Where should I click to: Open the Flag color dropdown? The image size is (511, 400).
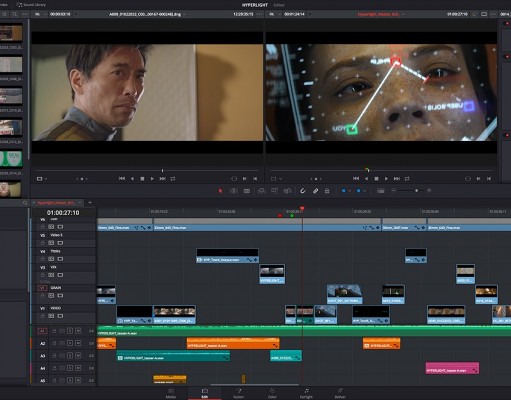pyautogui.click(x=349, y=191)
